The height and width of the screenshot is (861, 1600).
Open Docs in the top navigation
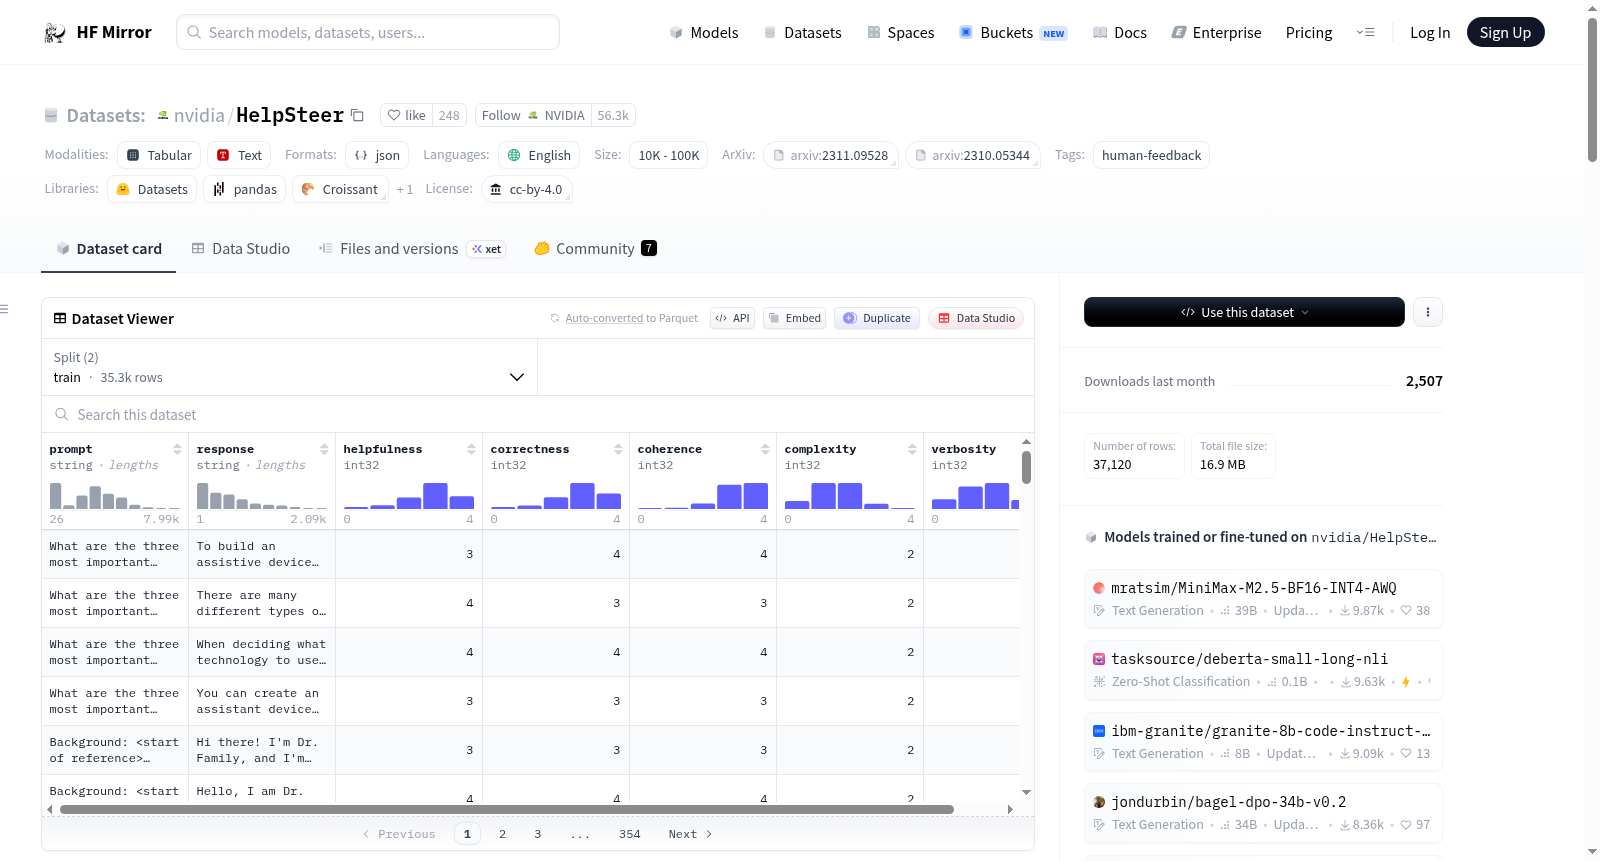(1120, 33)
